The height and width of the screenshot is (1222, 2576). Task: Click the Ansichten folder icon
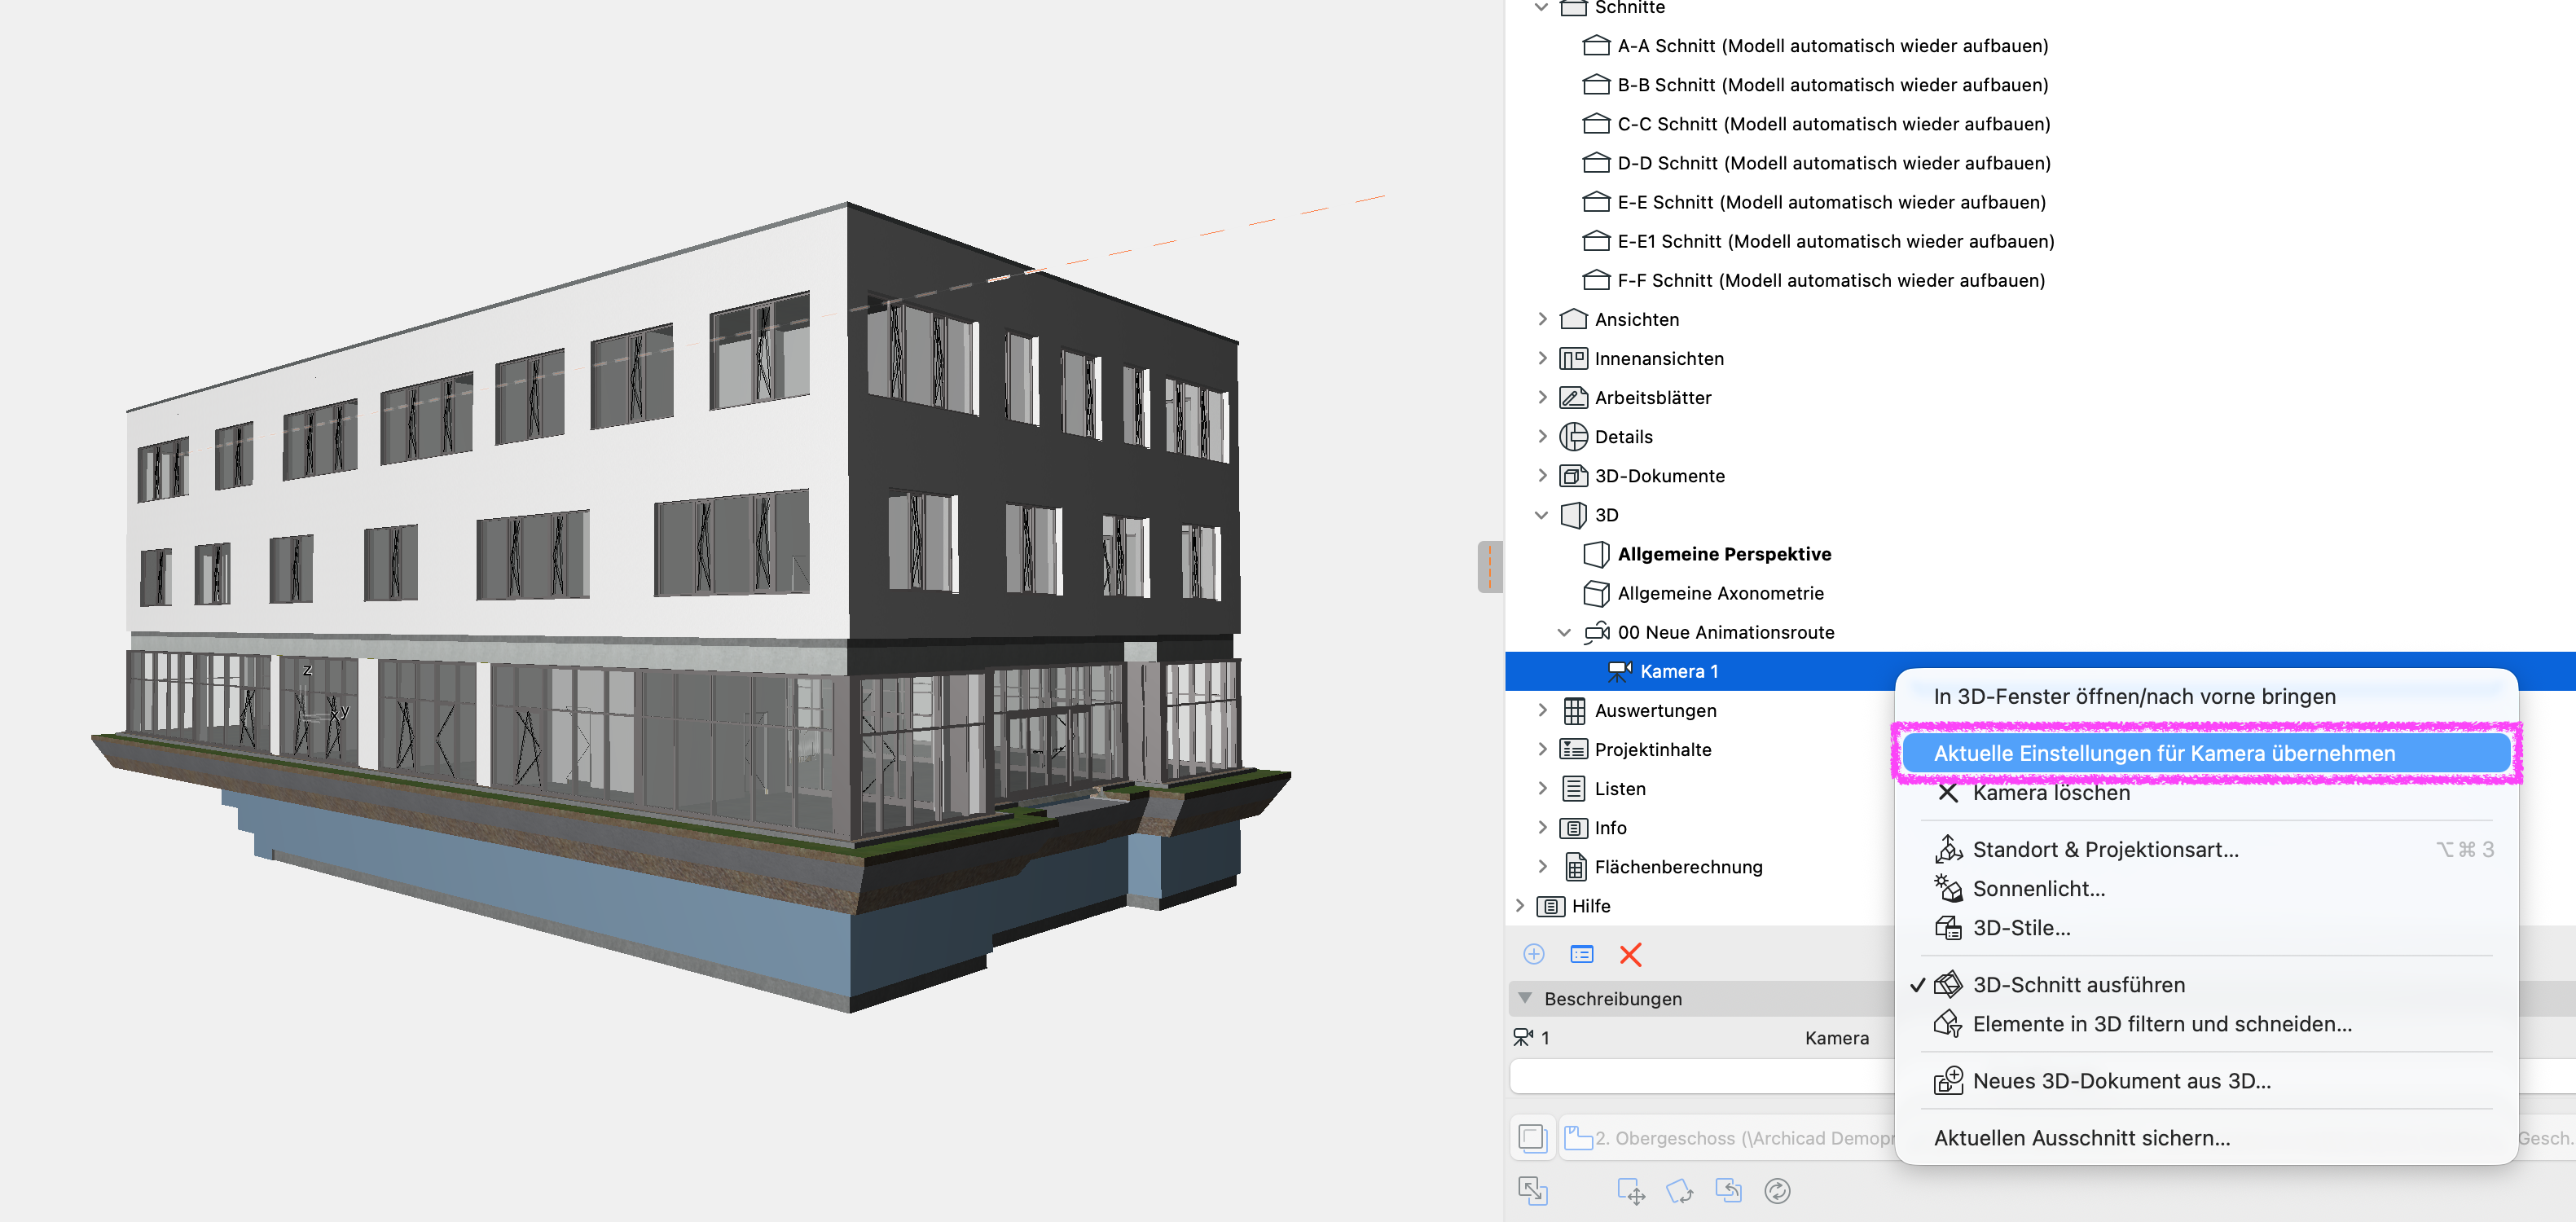click(1573, 319)
